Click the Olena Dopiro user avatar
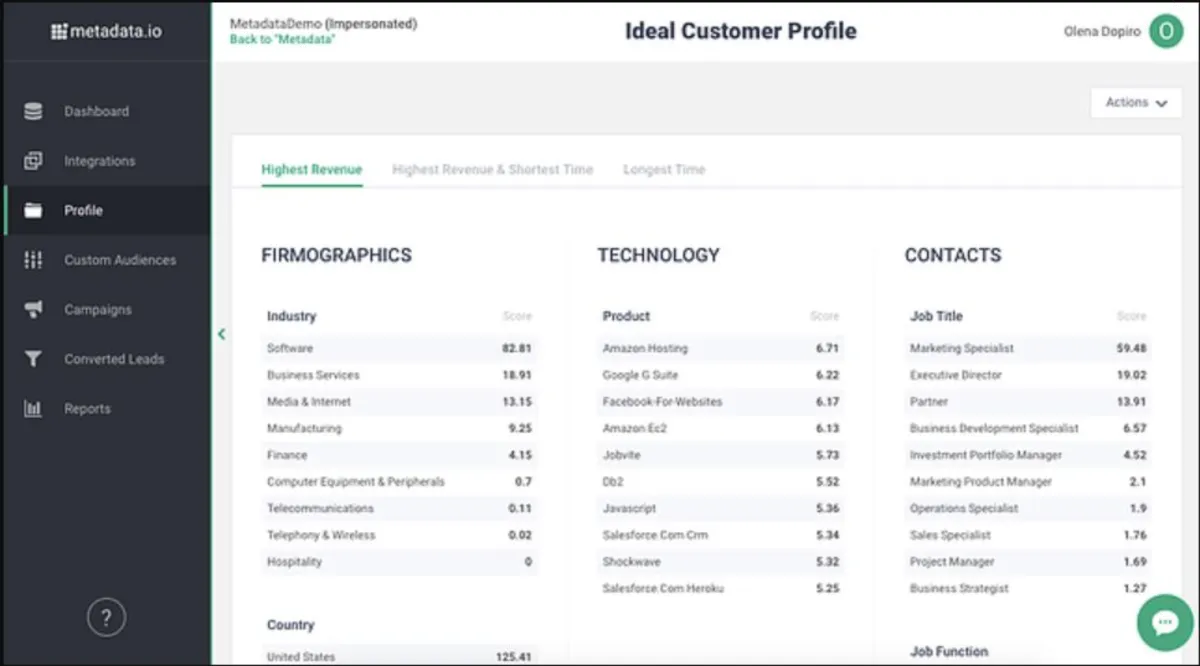1200x666 pixels. tap(1165, 31)
